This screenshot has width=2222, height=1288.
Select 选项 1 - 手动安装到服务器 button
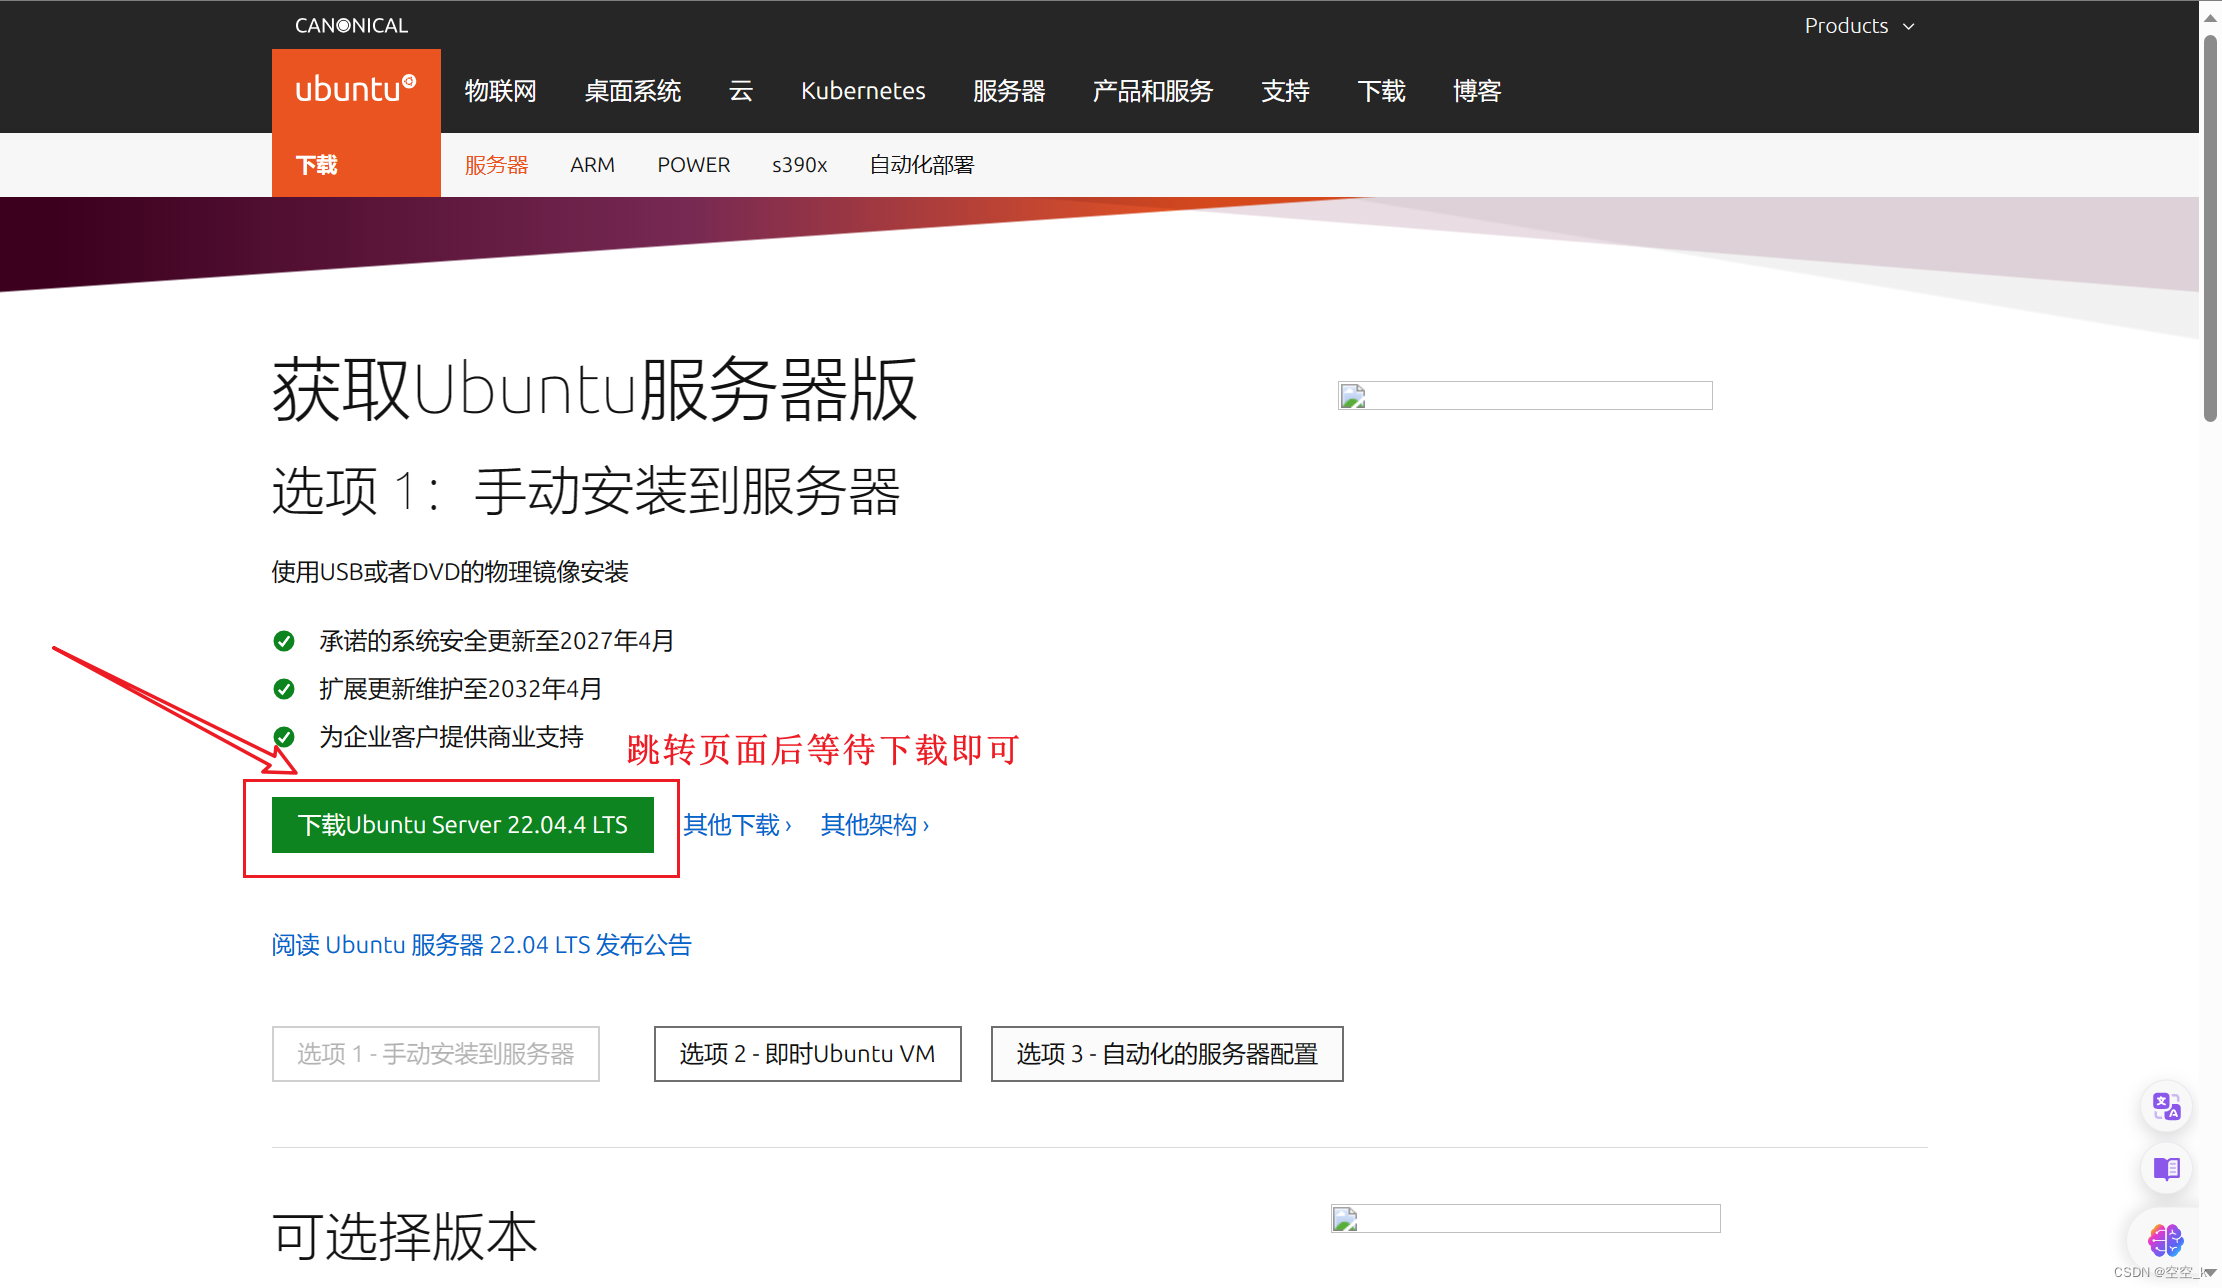click(x=436, y=1054)
